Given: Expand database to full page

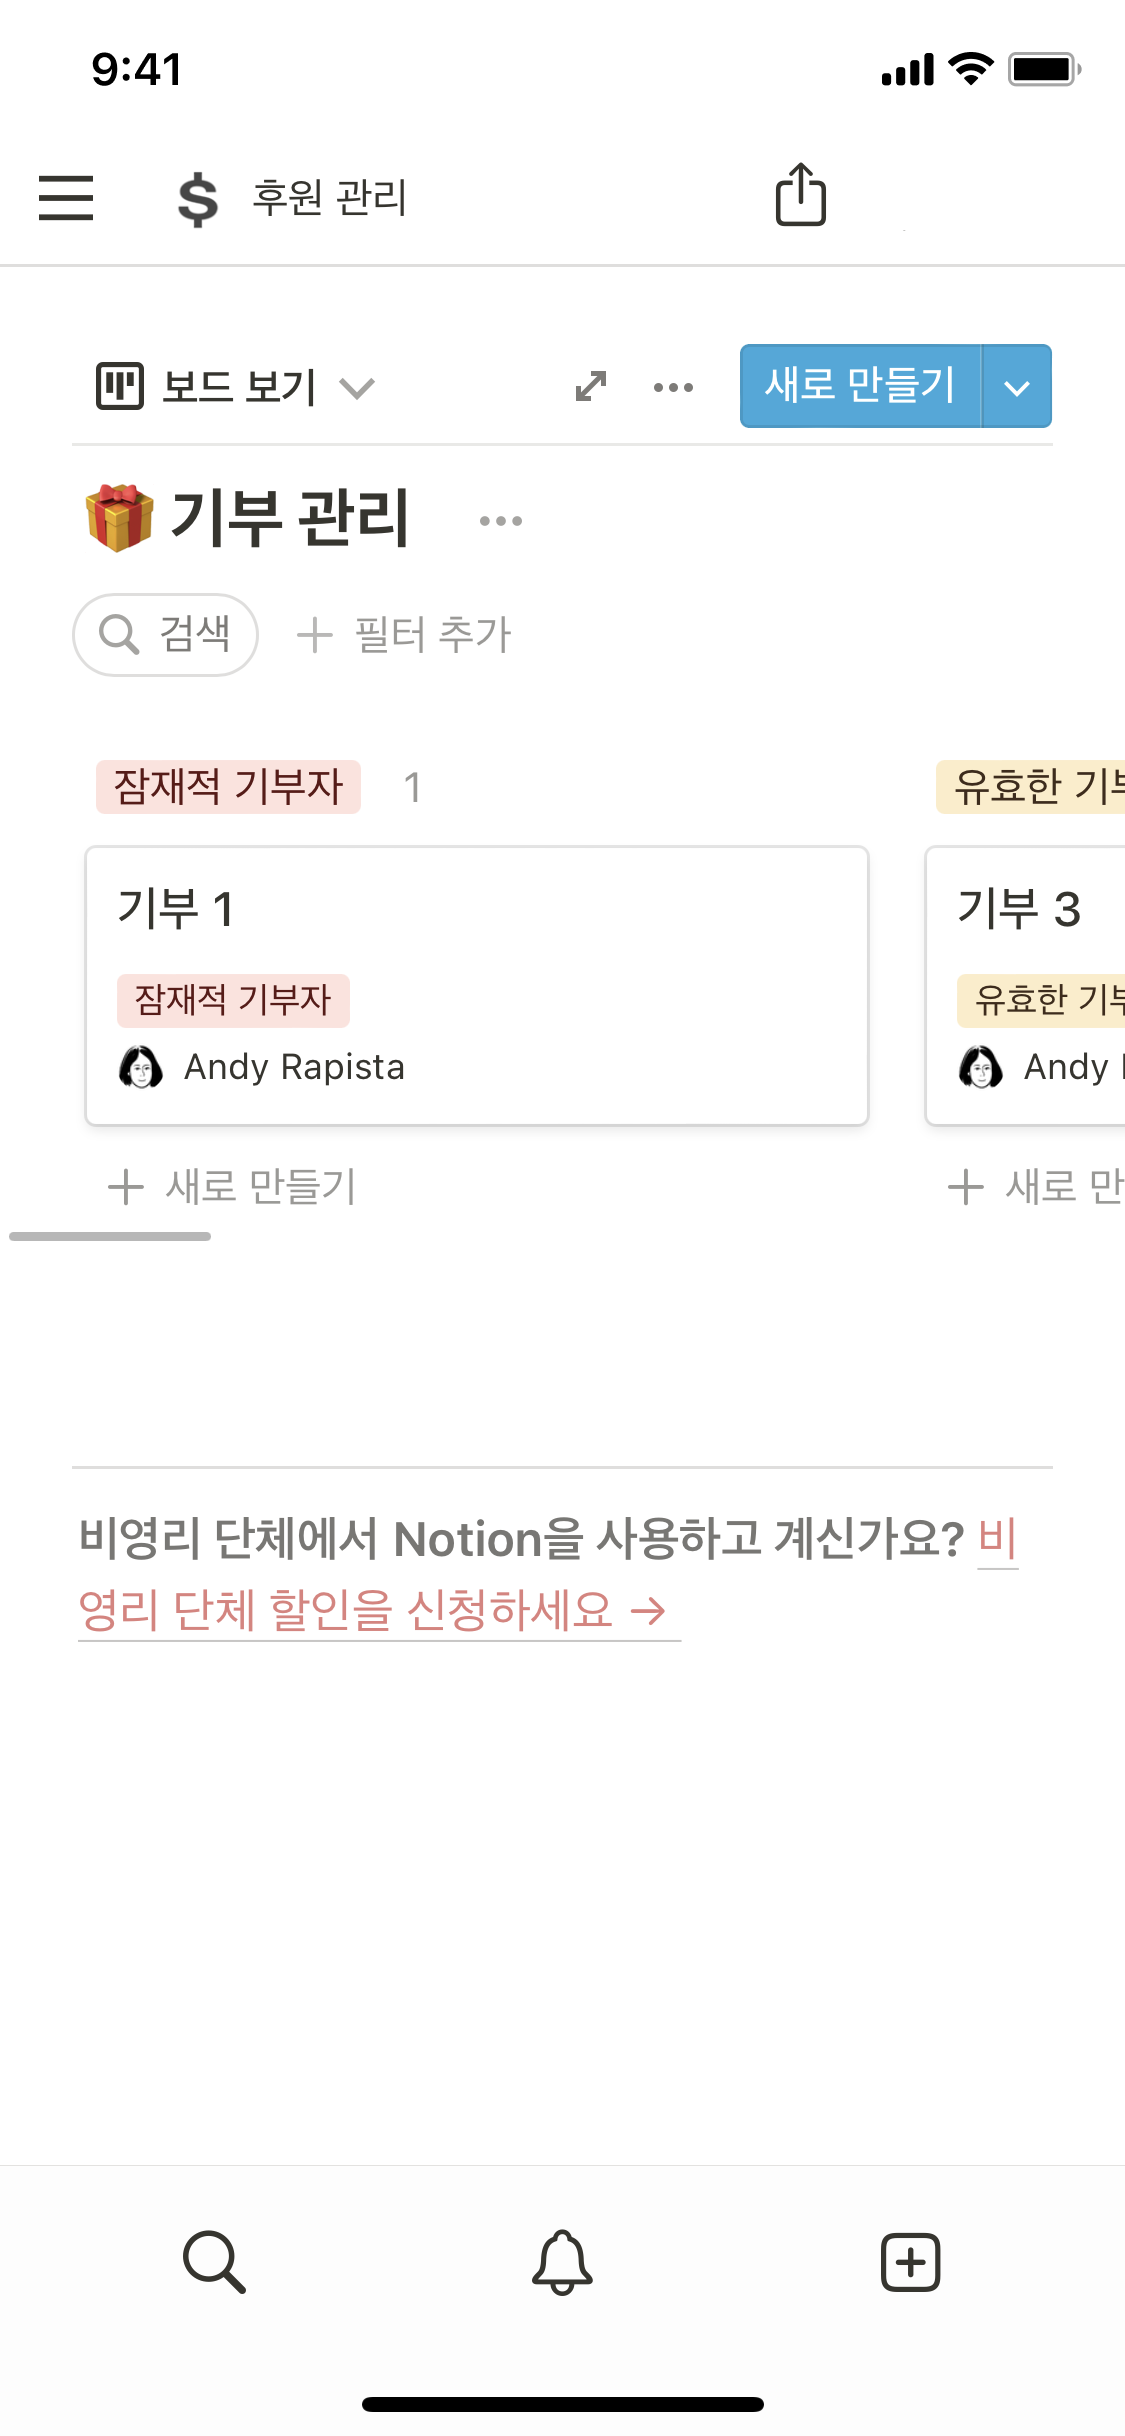Looking at the screenshot, I should (591, 386).
